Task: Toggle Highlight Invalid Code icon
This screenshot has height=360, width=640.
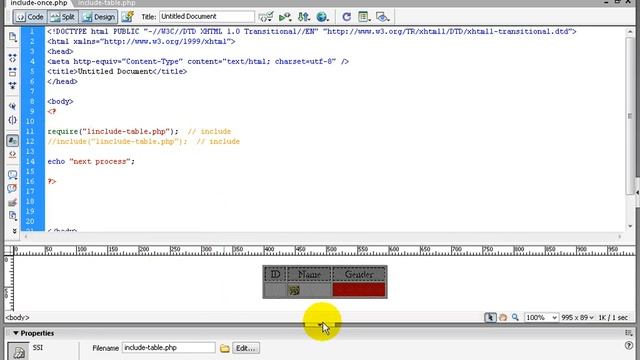Action: tap(13, 154)
